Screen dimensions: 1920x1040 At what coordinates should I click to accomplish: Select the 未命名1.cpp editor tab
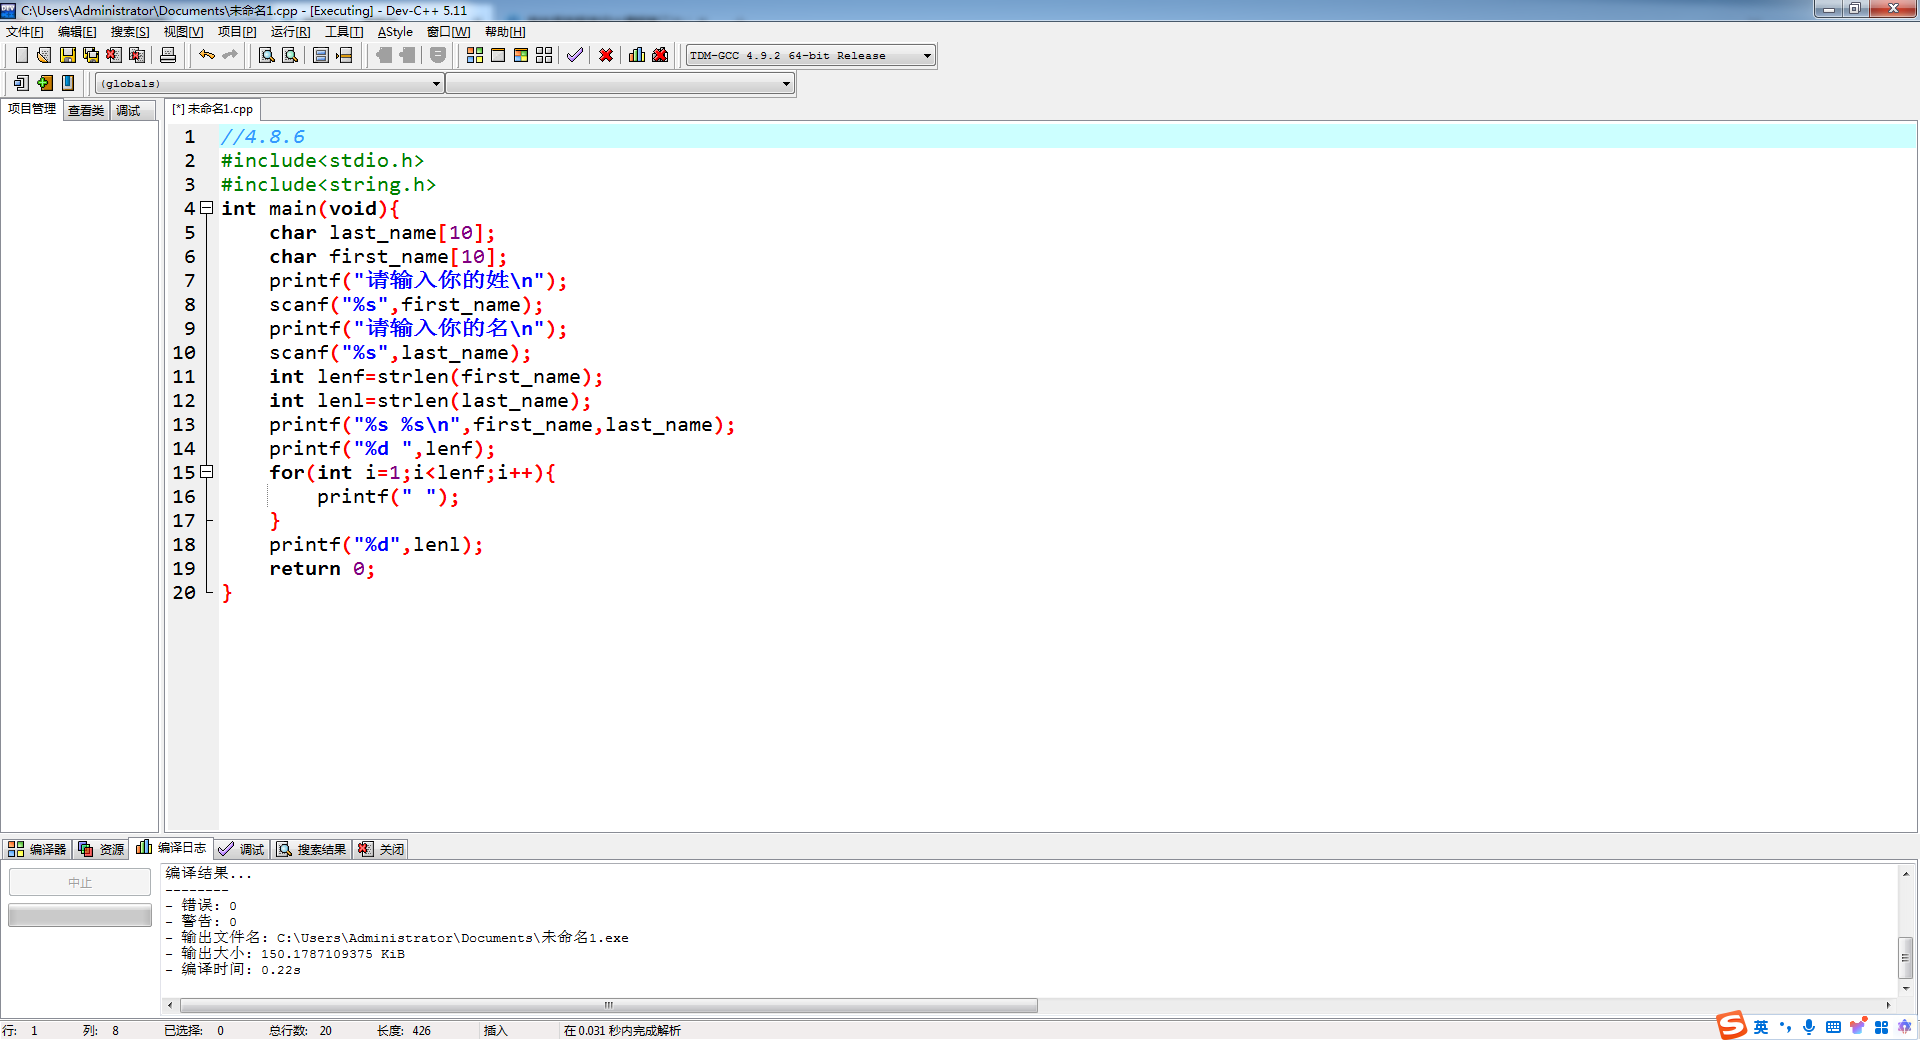click(212, 109)
